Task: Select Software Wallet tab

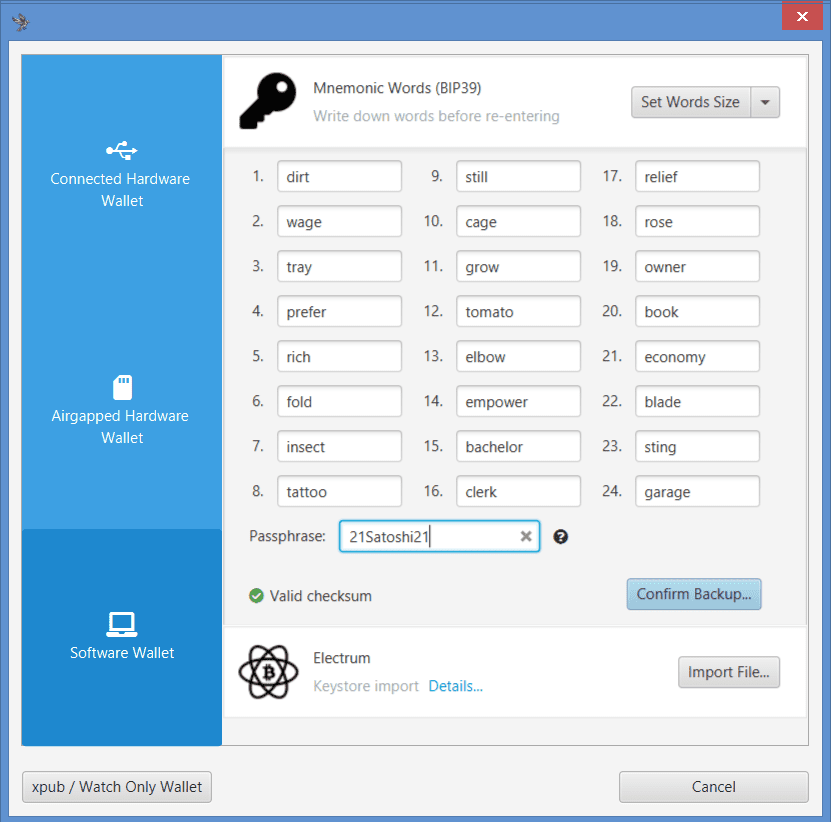Action: tap(122, 637)
